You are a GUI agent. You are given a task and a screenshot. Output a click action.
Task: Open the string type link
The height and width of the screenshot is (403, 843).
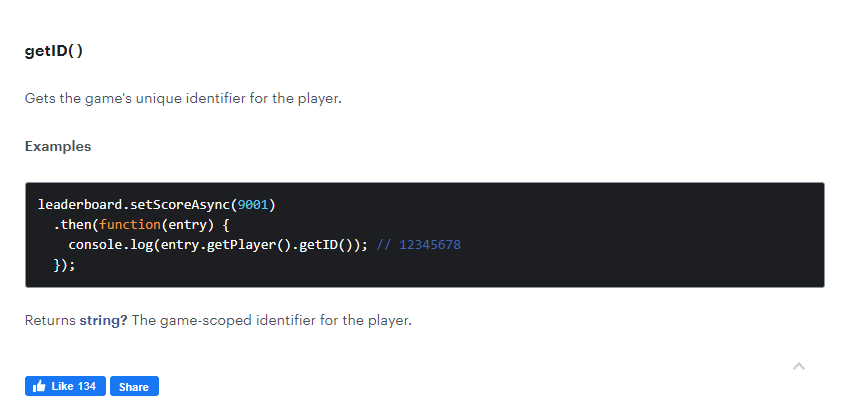[x=103, y=321]
